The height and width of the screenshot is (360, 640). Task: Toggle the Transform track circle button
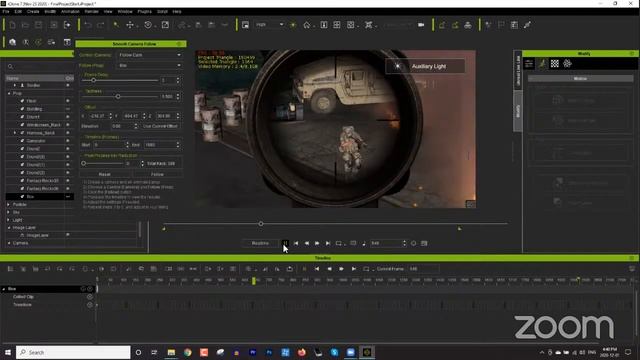point(90,305)
